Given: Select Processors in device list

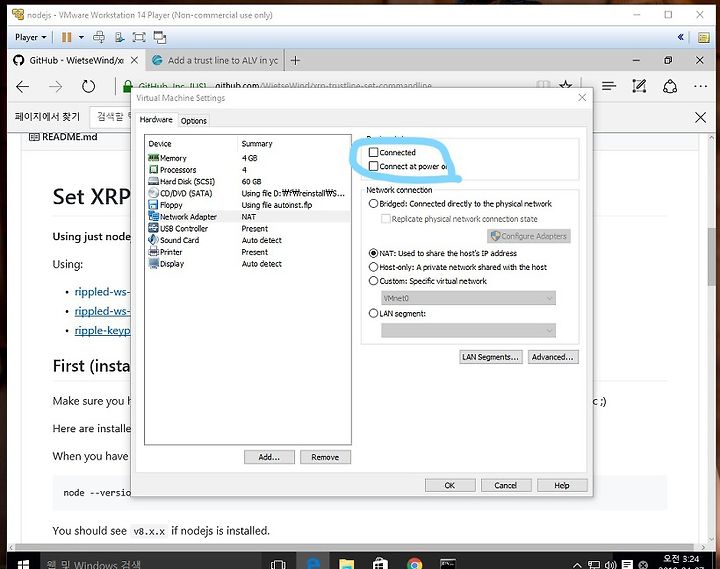Looking at the screenshot, I should pyautogui.click(x=248, y=170).
